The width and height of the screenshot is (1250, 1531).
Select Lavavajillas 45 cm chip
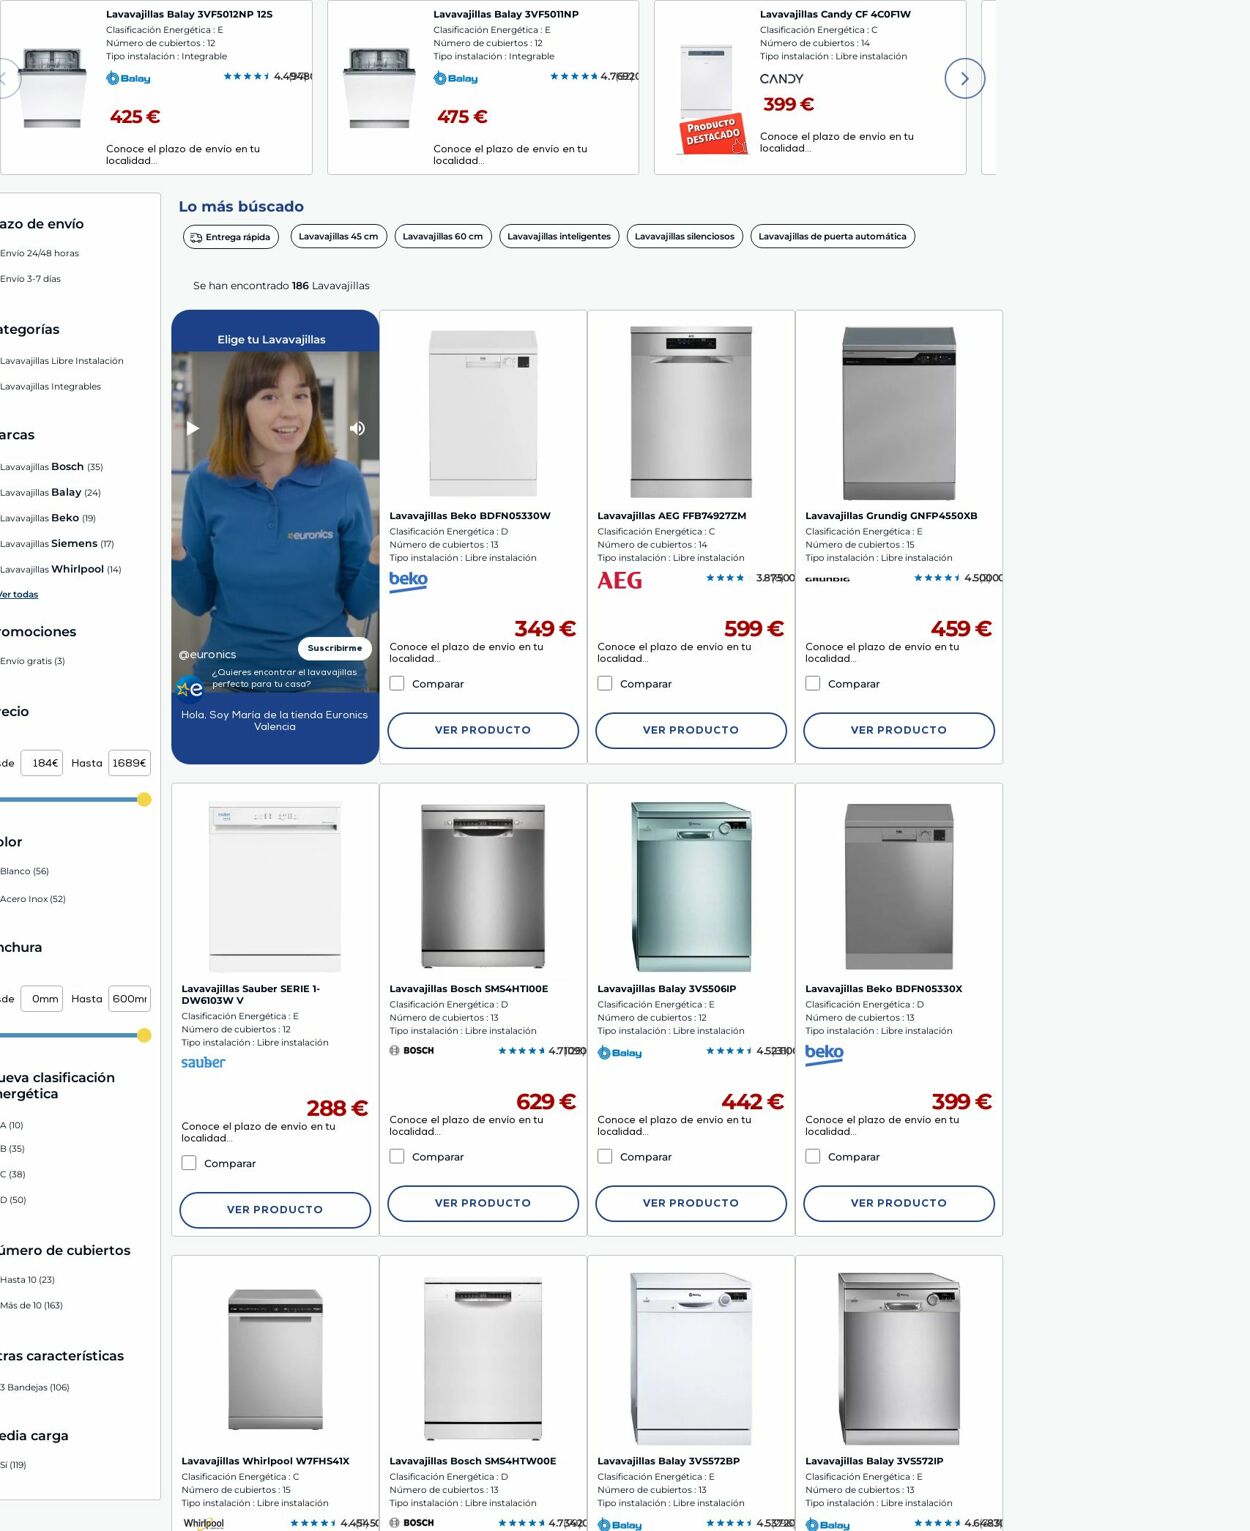point(338,236)
